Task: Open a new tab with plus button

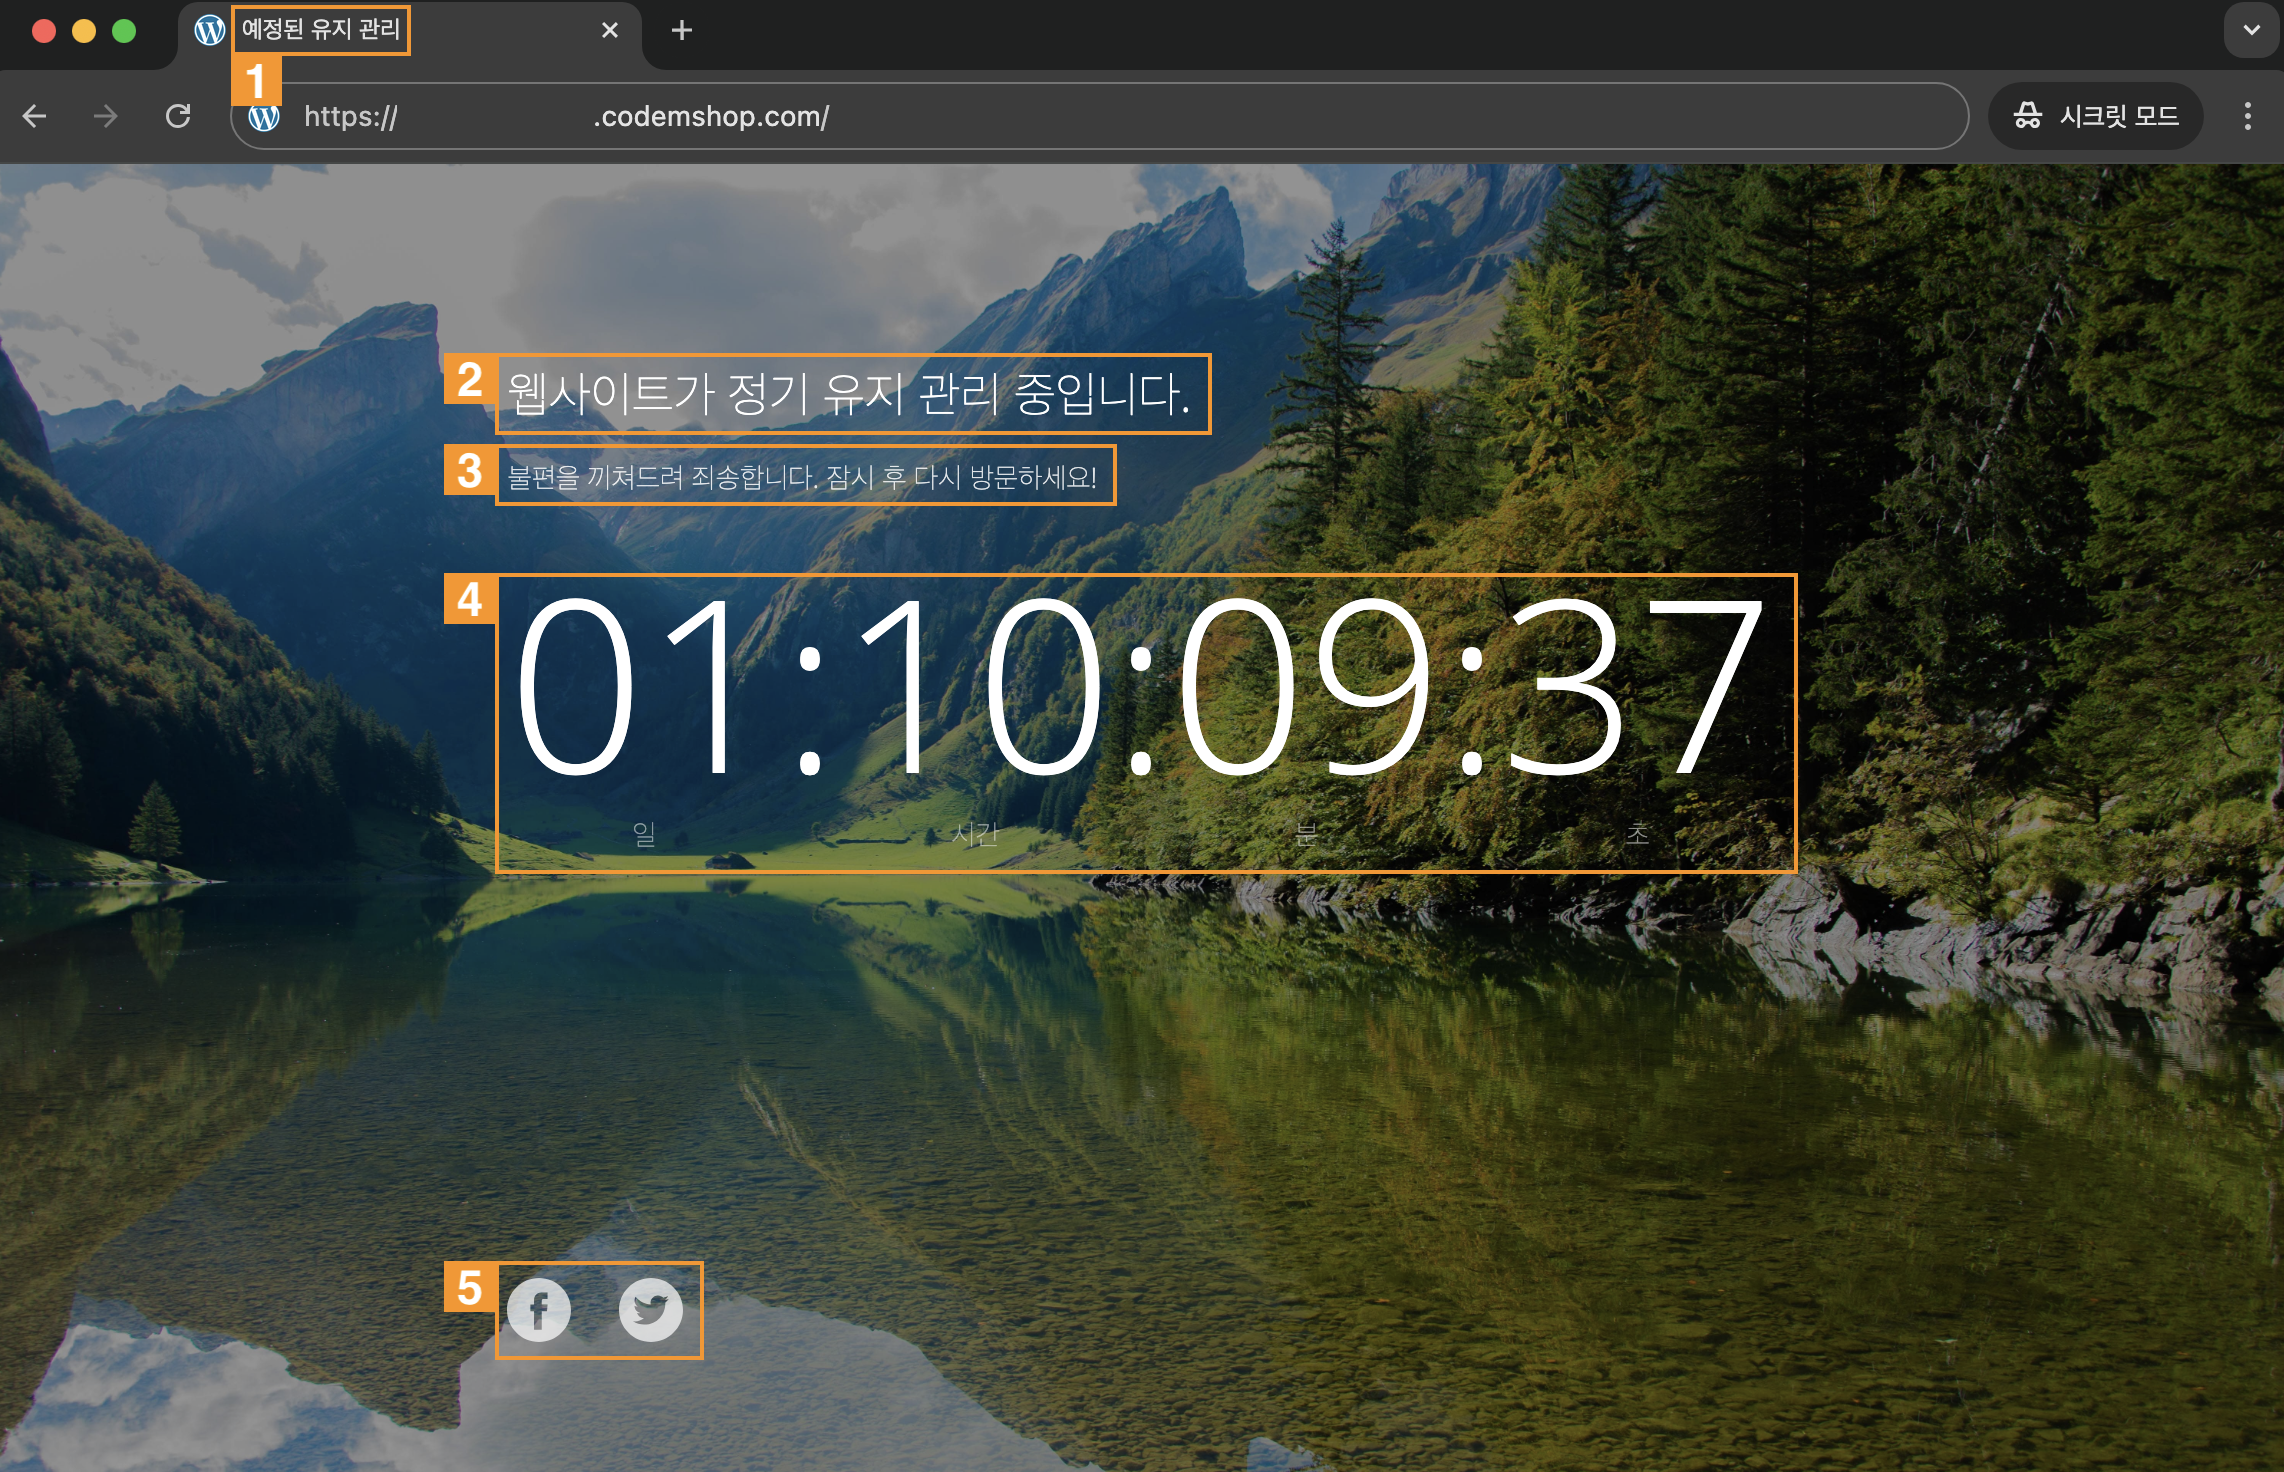Action: 681,30
